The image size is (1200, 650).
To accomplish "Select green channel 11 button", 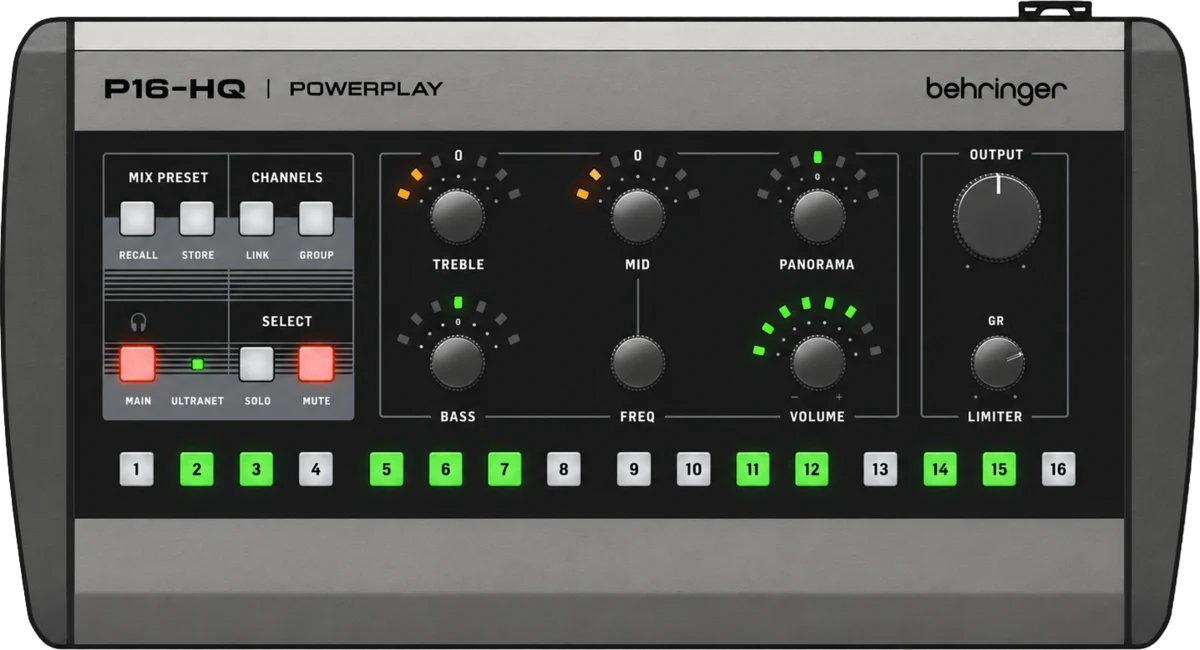I will tap(753, 469).
